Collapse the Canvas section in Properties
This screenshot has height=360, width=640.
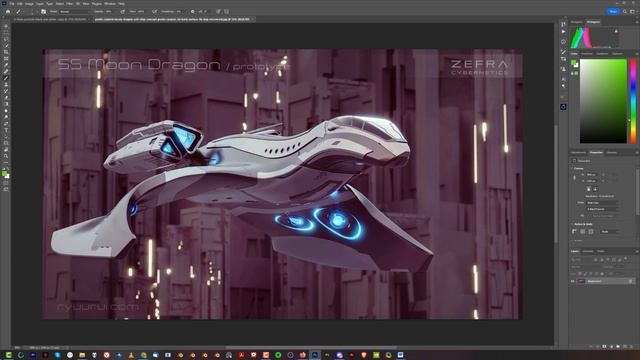571,169
